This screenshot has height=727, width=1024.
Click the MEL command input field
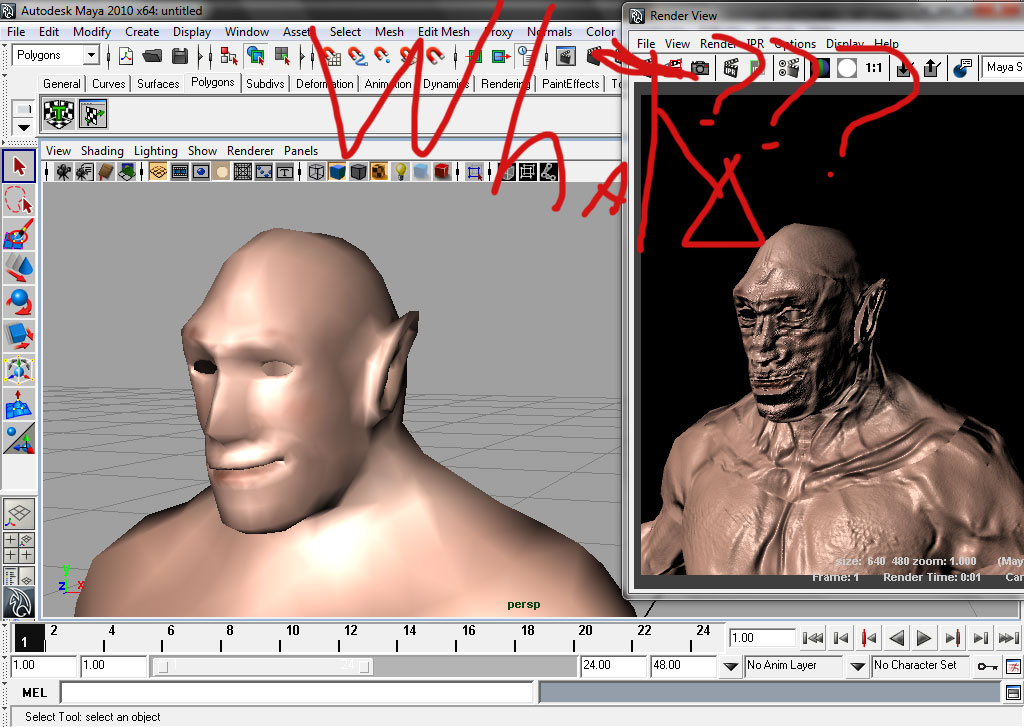click(297, 692)
